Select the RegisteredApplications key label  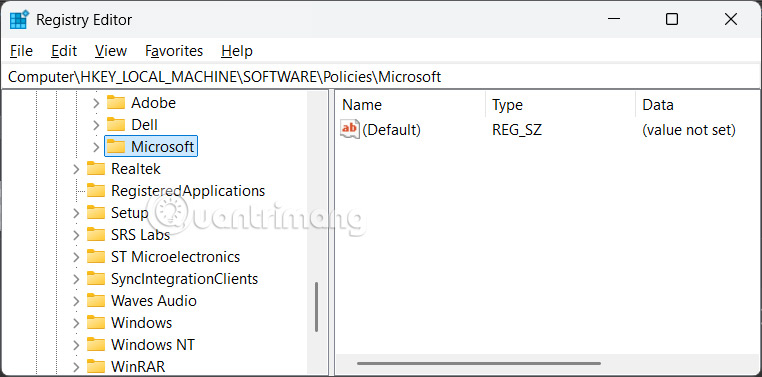188,190
